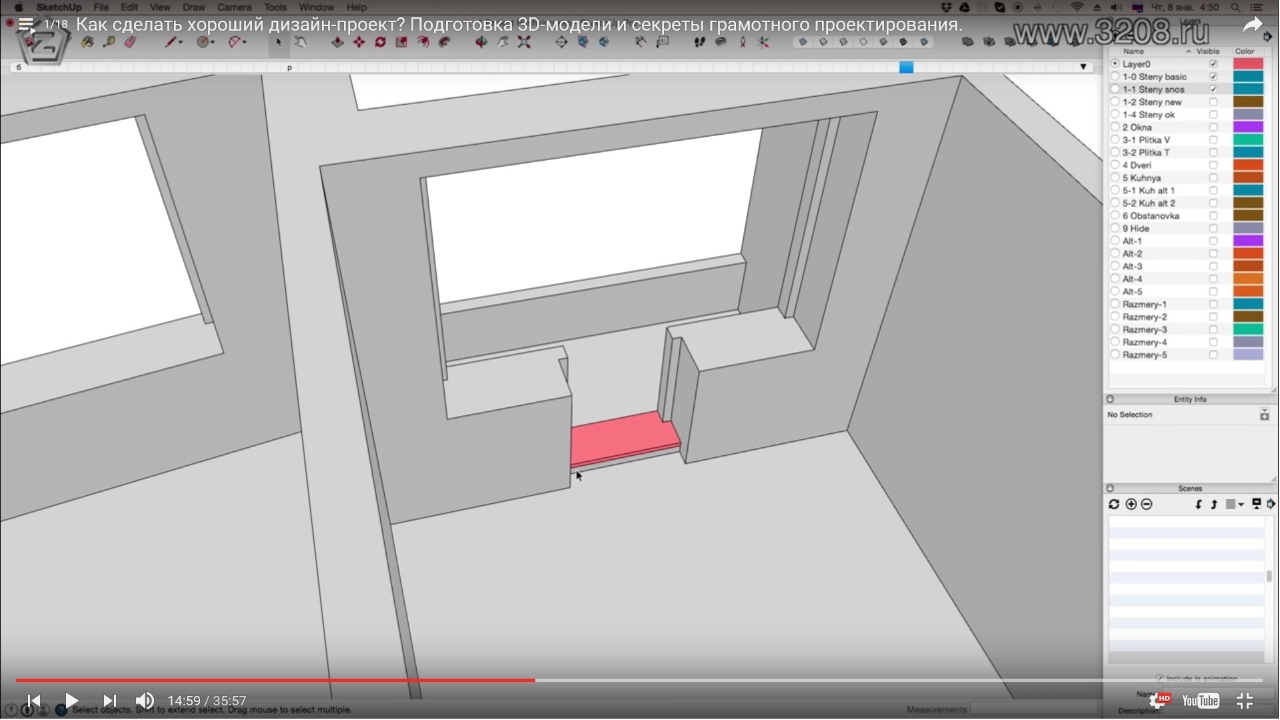
Task: Enable visibility for 5 Kuhnya layer
Action: point(1213,178)
